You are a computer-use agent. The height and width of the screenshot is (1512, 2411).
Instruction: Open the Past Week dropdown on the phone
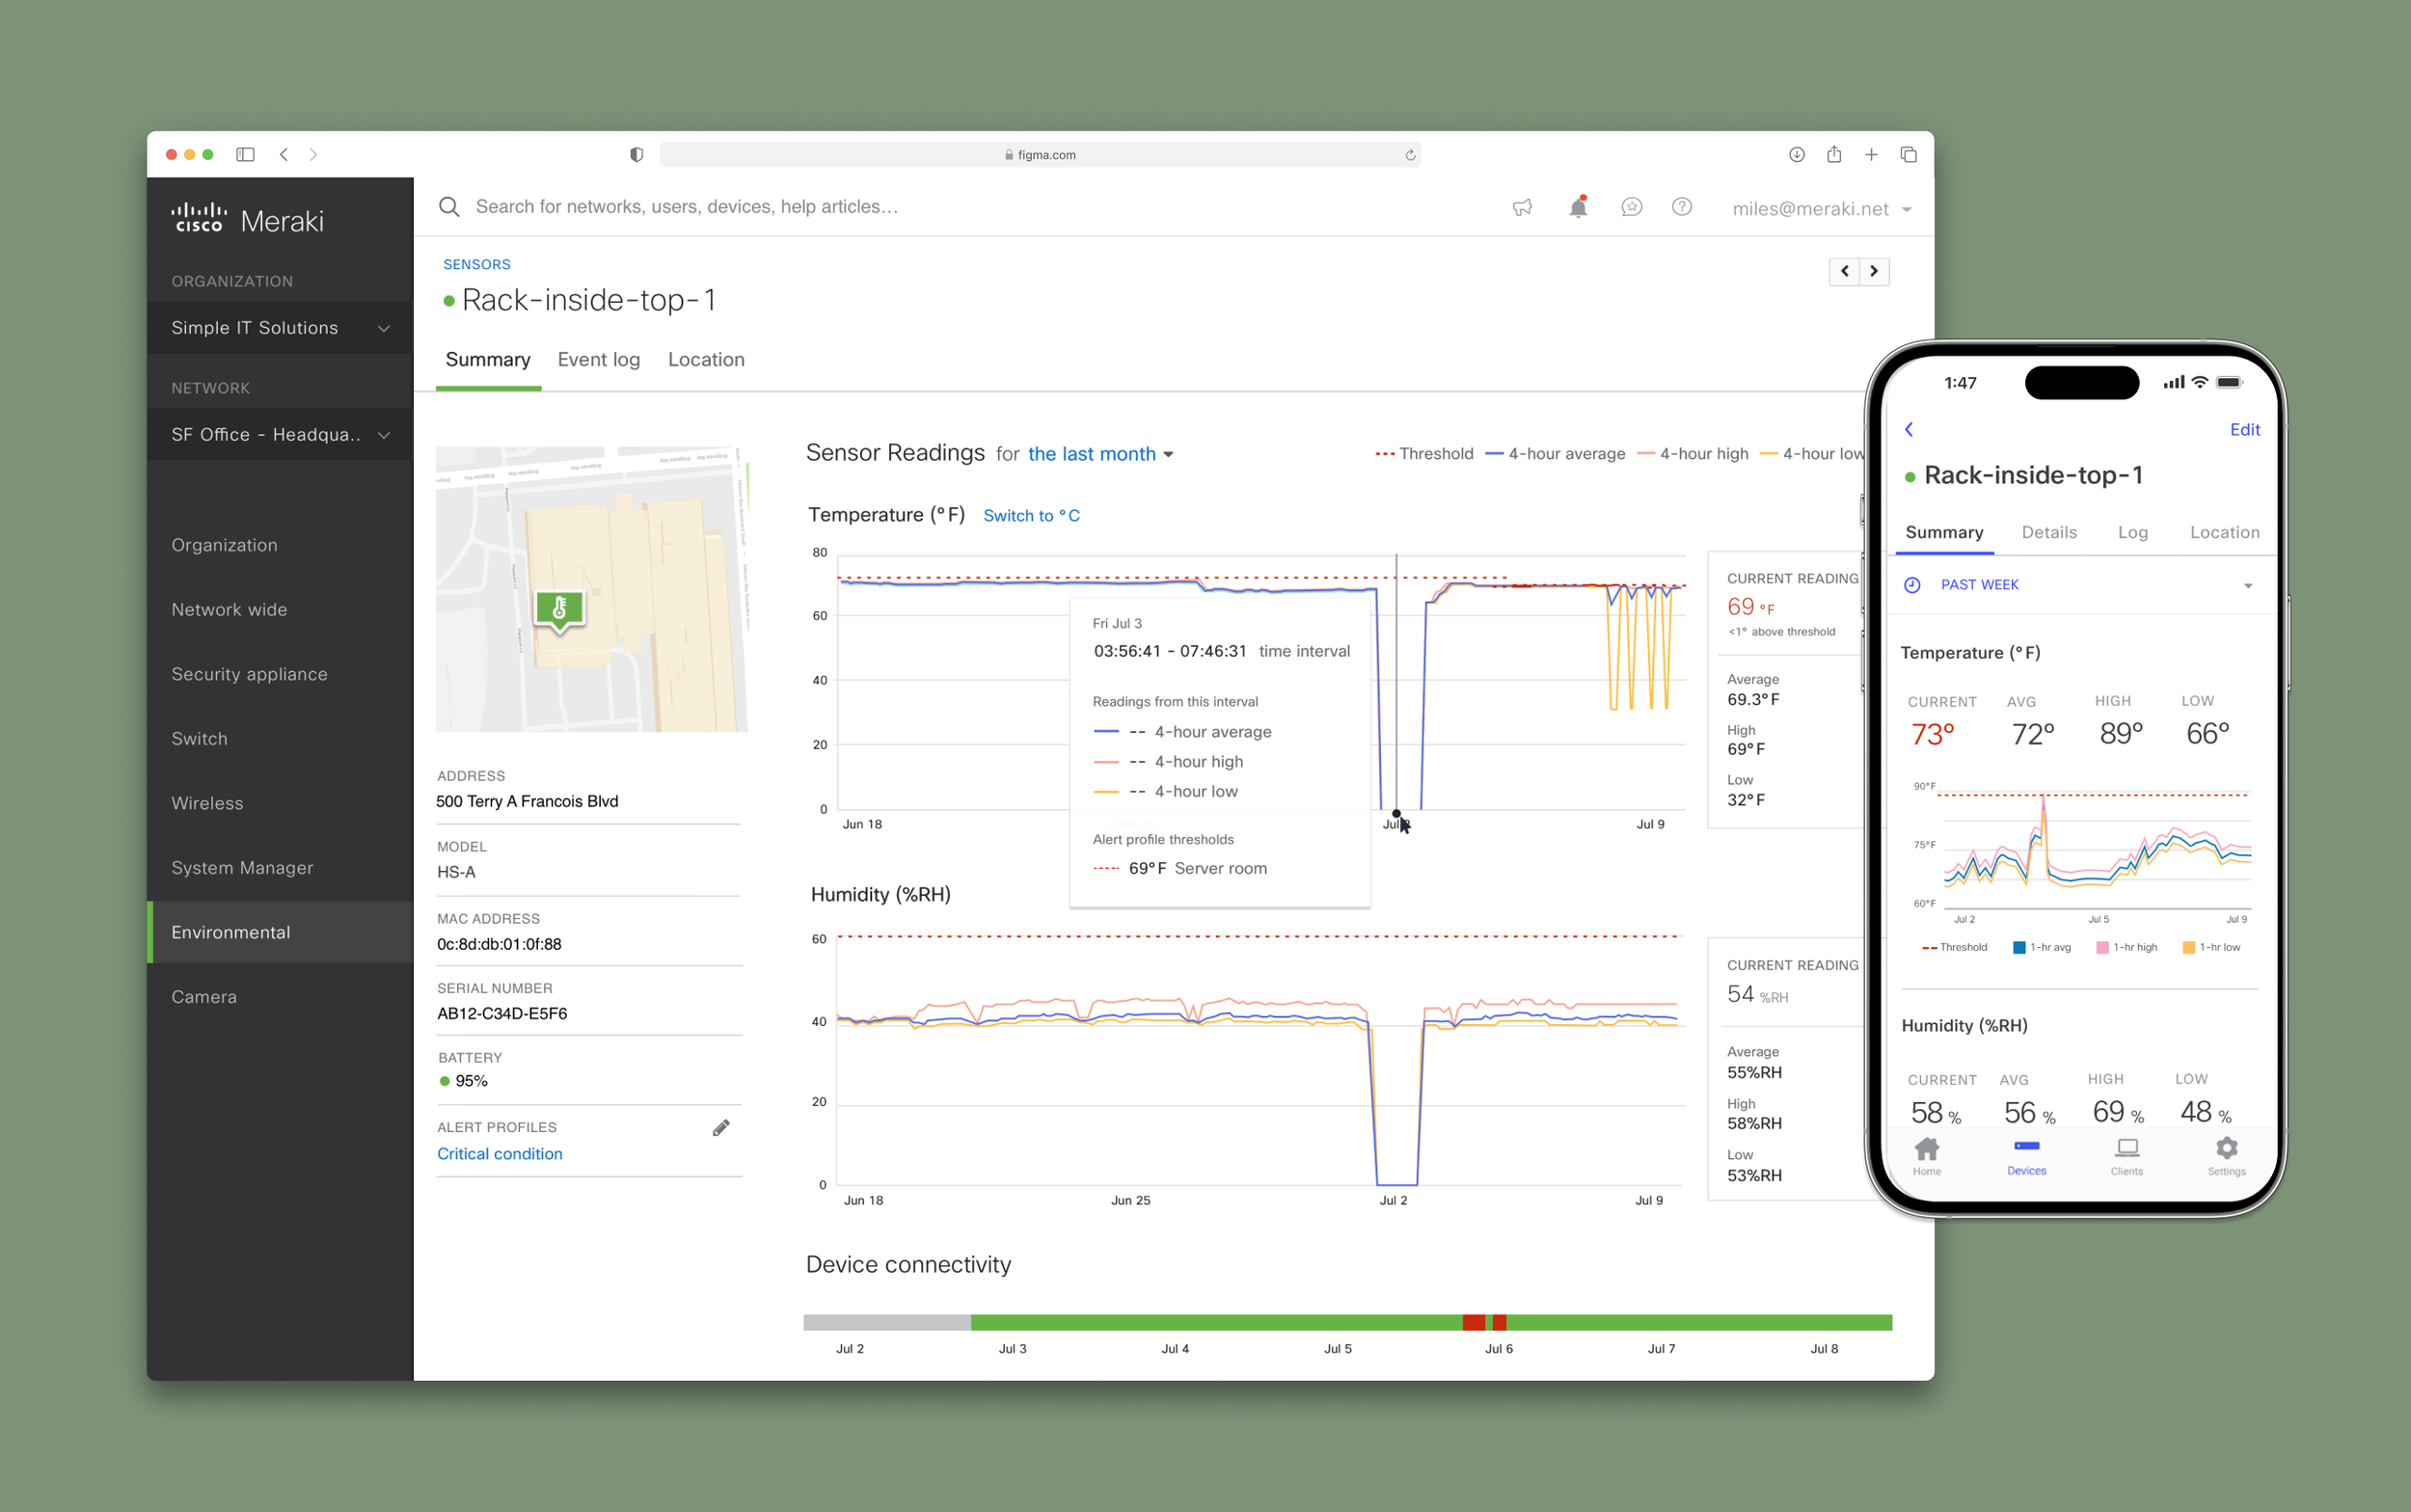point(2080,585)
